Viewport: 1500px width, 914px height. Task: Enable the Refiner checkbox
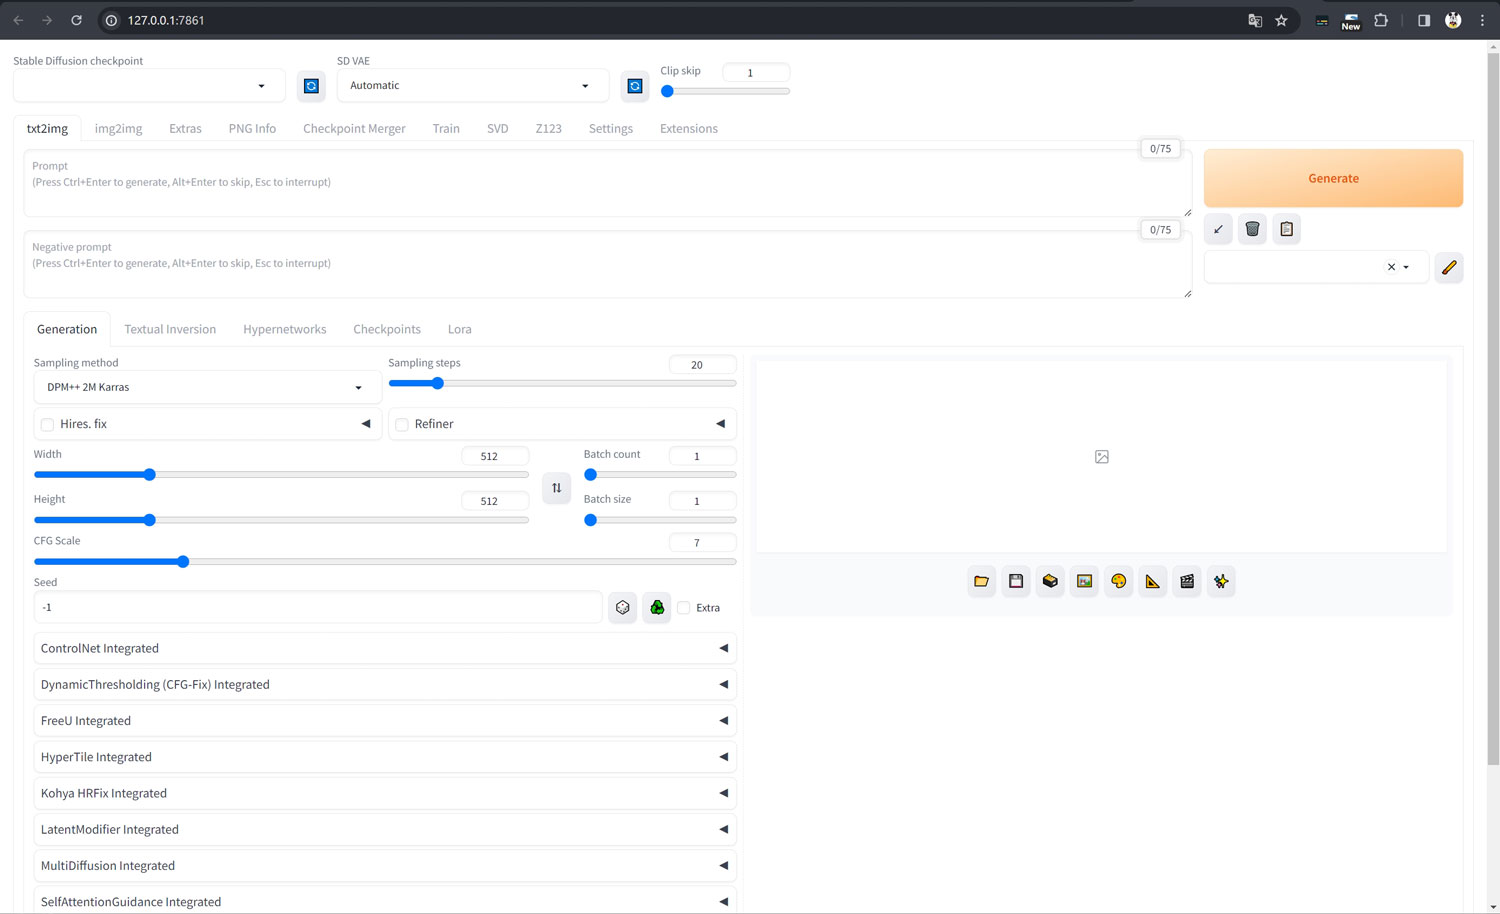[402, 424]
